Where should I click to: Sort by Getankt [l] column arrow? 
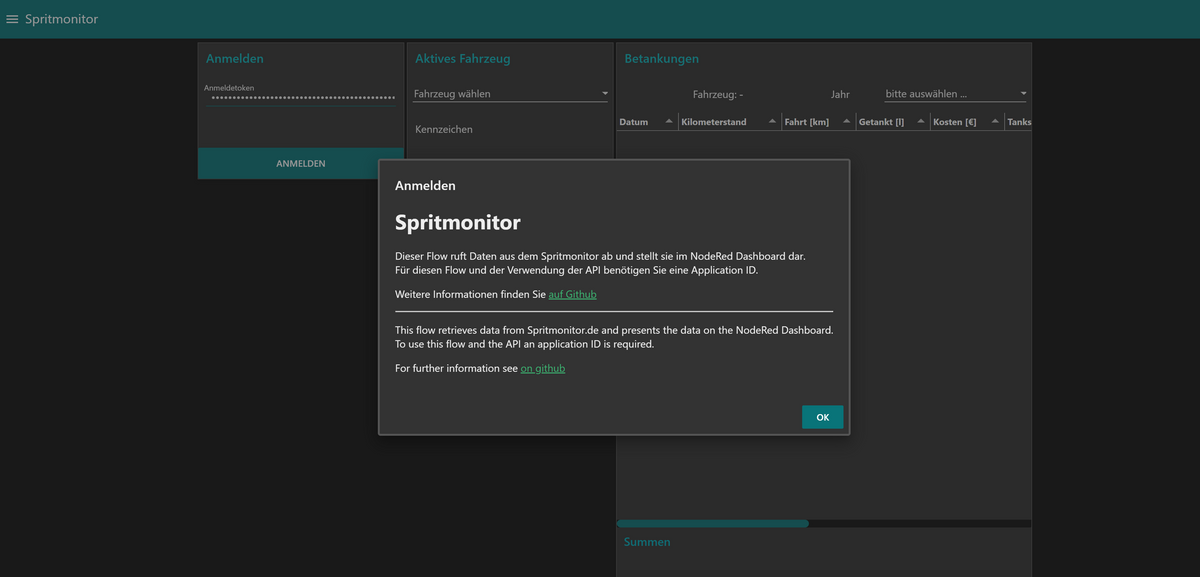click(921, 122)
